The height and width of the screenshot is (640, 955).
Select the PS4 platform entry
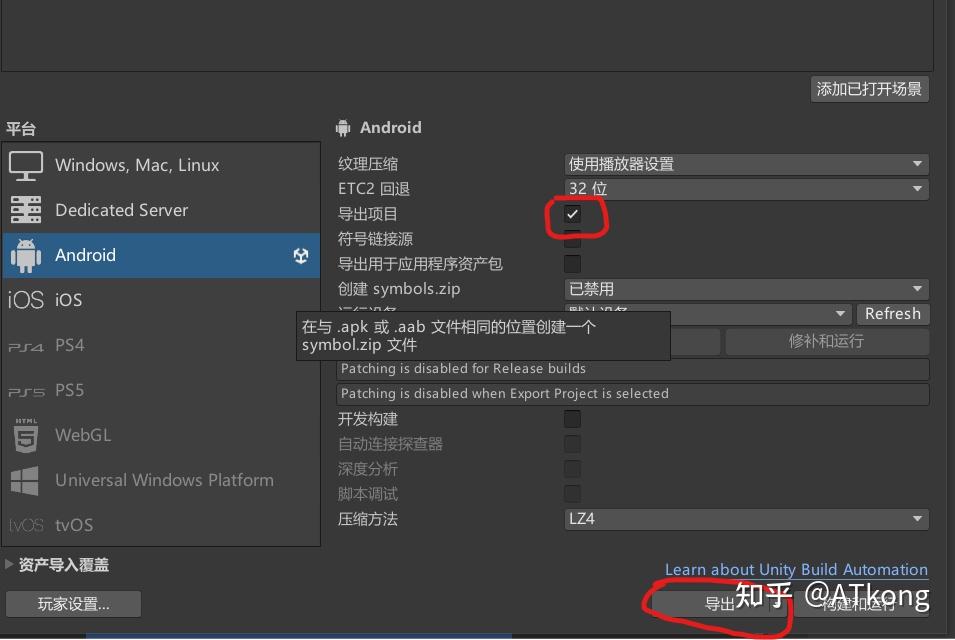[x=161, y=345]
